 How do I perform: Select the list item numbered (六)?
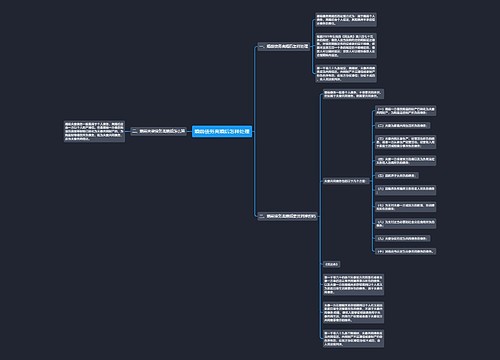(x=406, y=190)
